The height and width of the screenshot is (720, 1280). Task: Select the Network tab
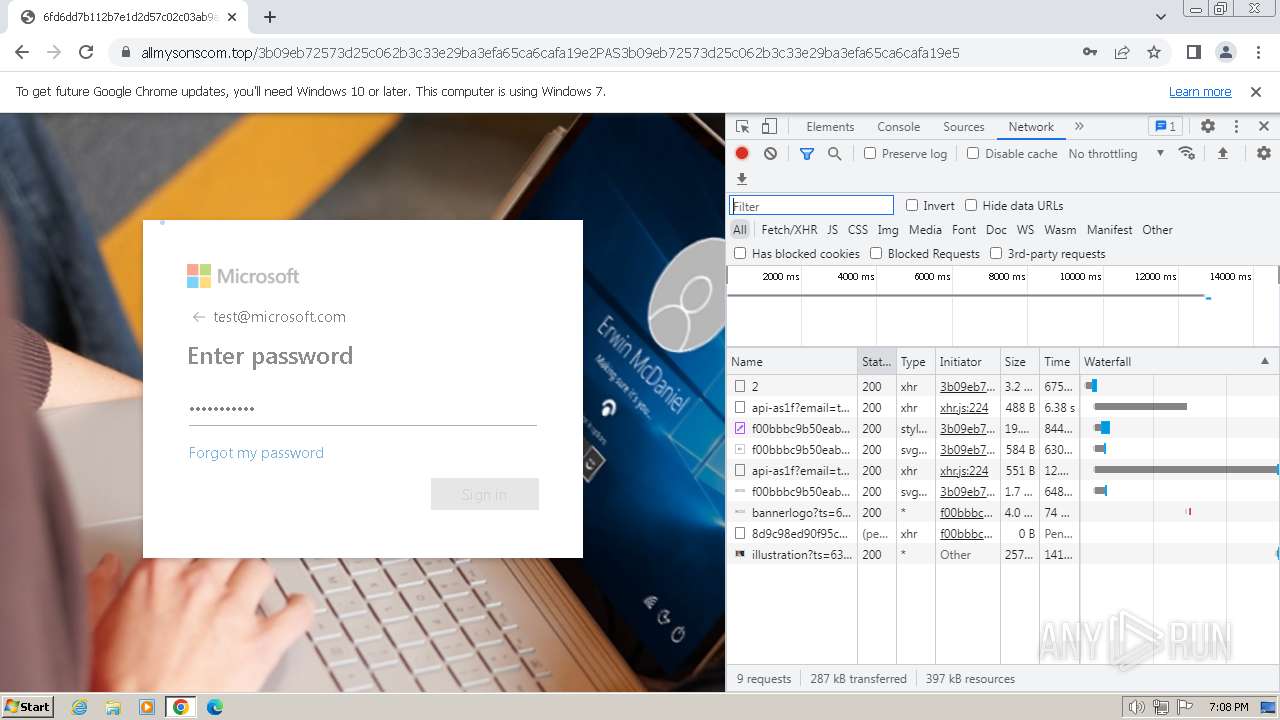point(1031,127)
